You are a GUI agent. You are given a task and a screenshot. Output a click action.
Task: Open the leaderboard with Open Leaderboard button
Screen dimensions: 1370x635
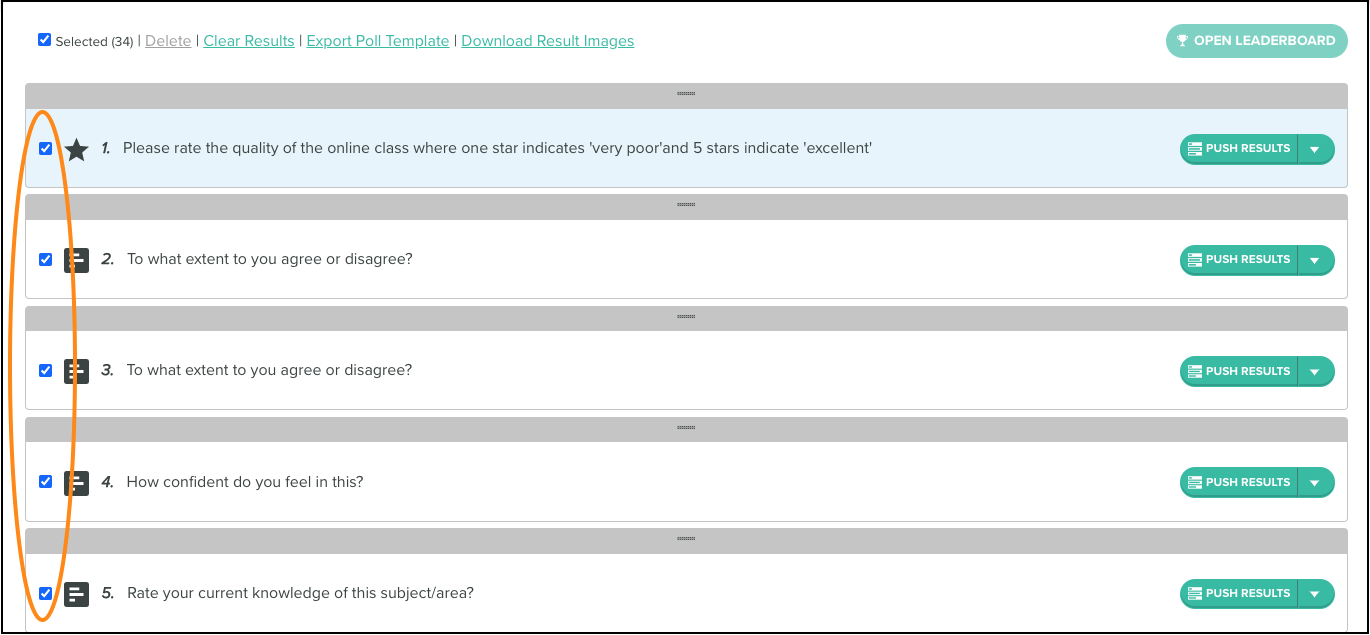point(1256,41)
